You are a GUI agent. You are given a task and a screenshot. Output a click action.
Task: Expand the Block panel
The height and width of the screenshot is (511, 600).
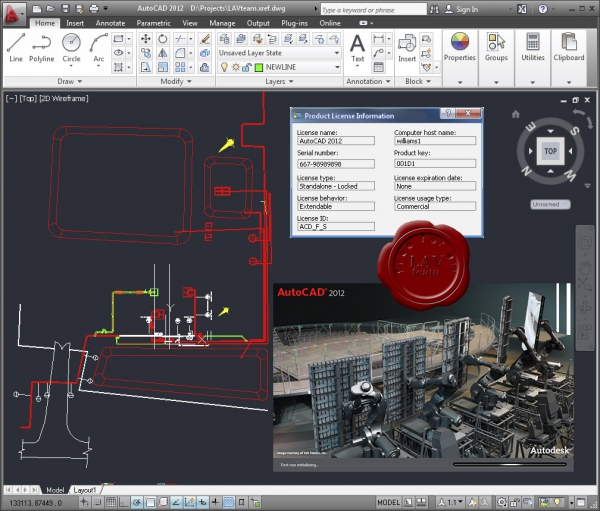[x=418, y=81]
